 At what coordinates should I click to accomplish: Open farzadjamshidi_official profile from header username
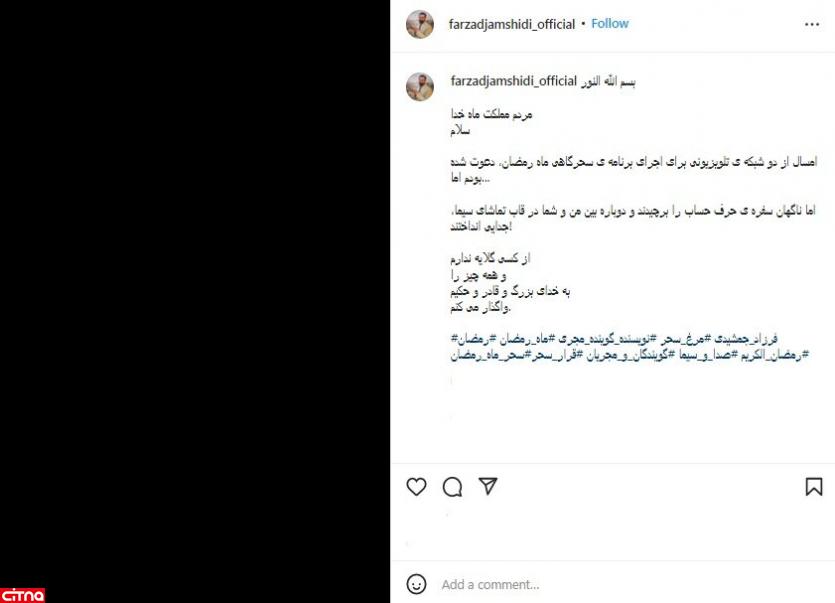pos(512,24)
